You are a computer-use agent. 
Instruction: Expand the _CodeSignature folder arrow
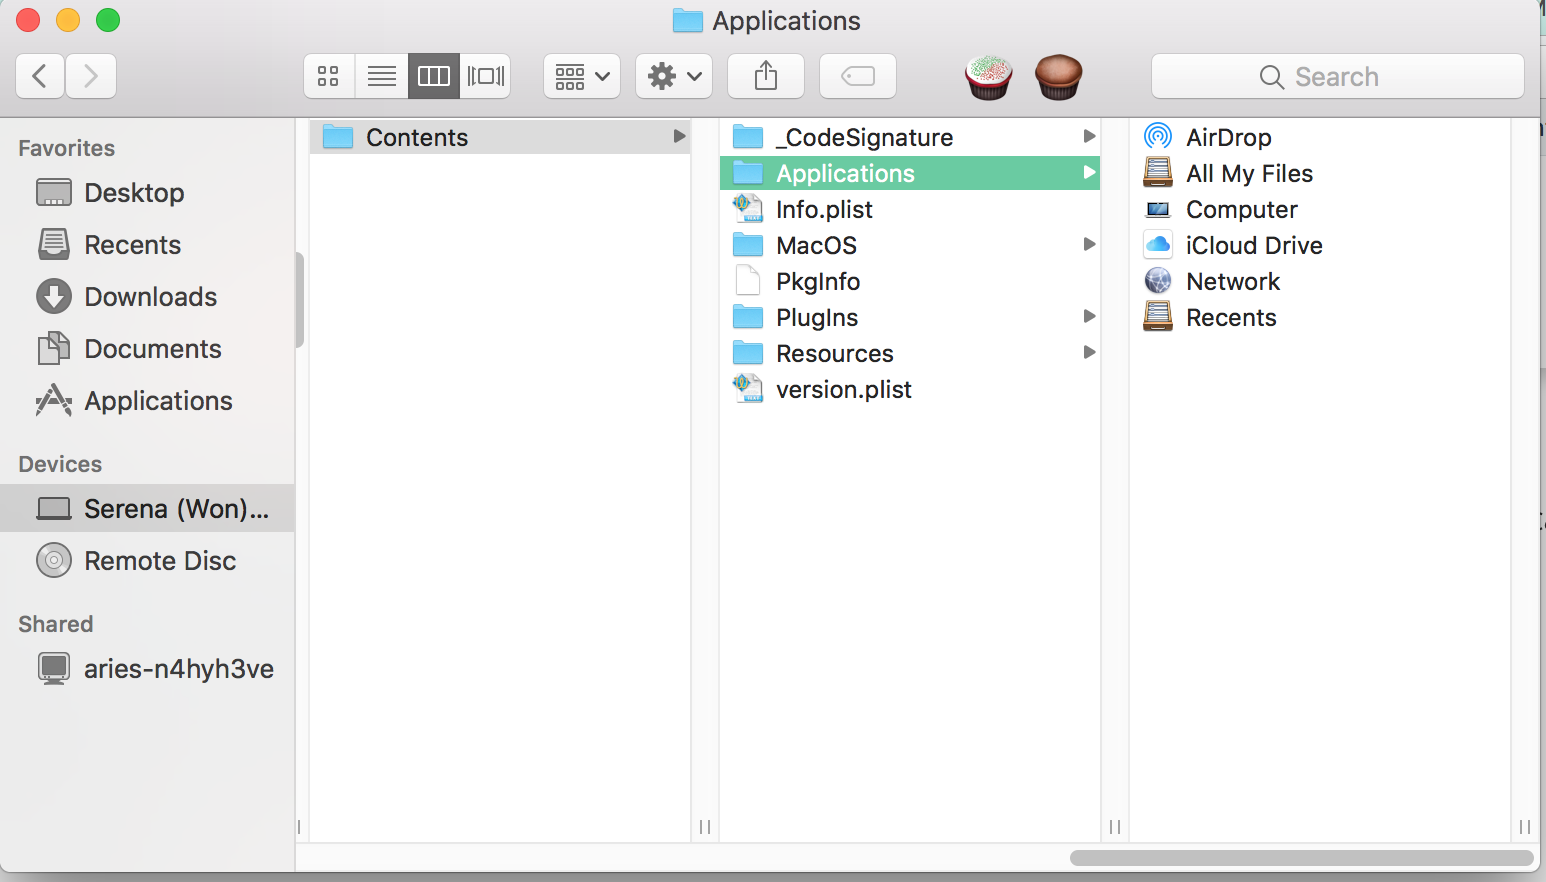(x=1089, y=136)
